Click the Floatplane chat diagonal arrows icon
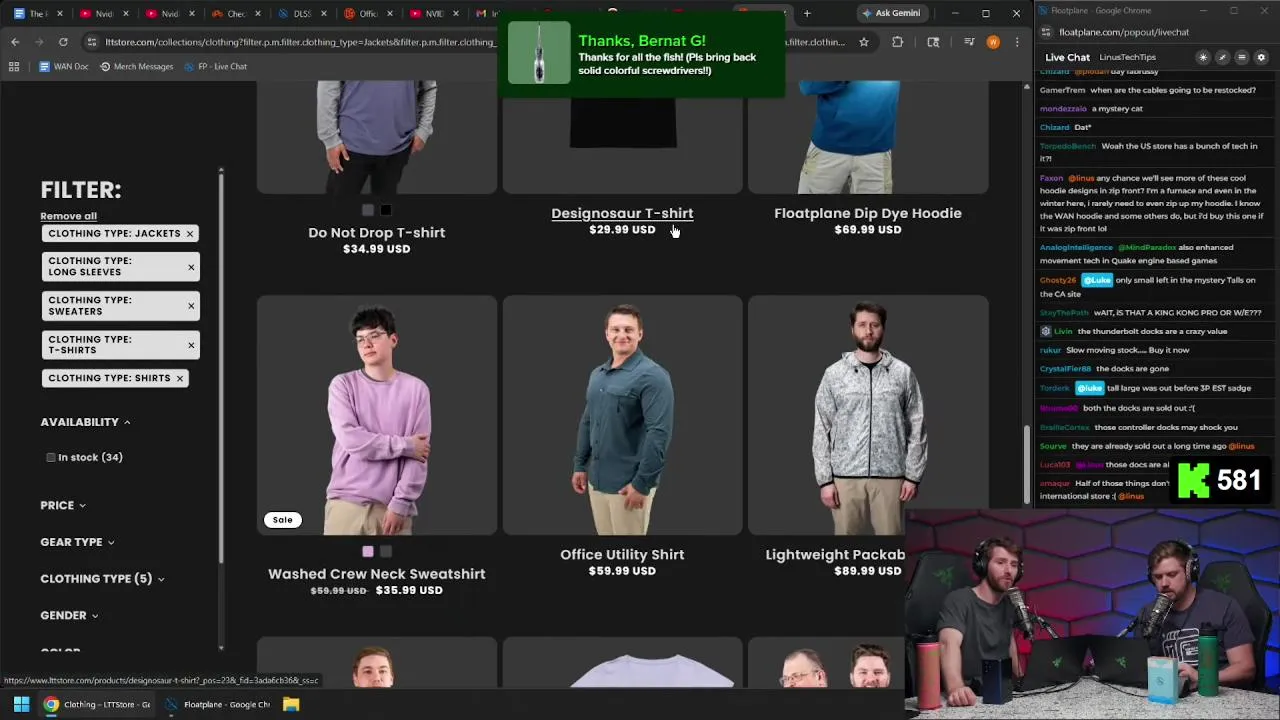1280x720 pixels. 1222,57
